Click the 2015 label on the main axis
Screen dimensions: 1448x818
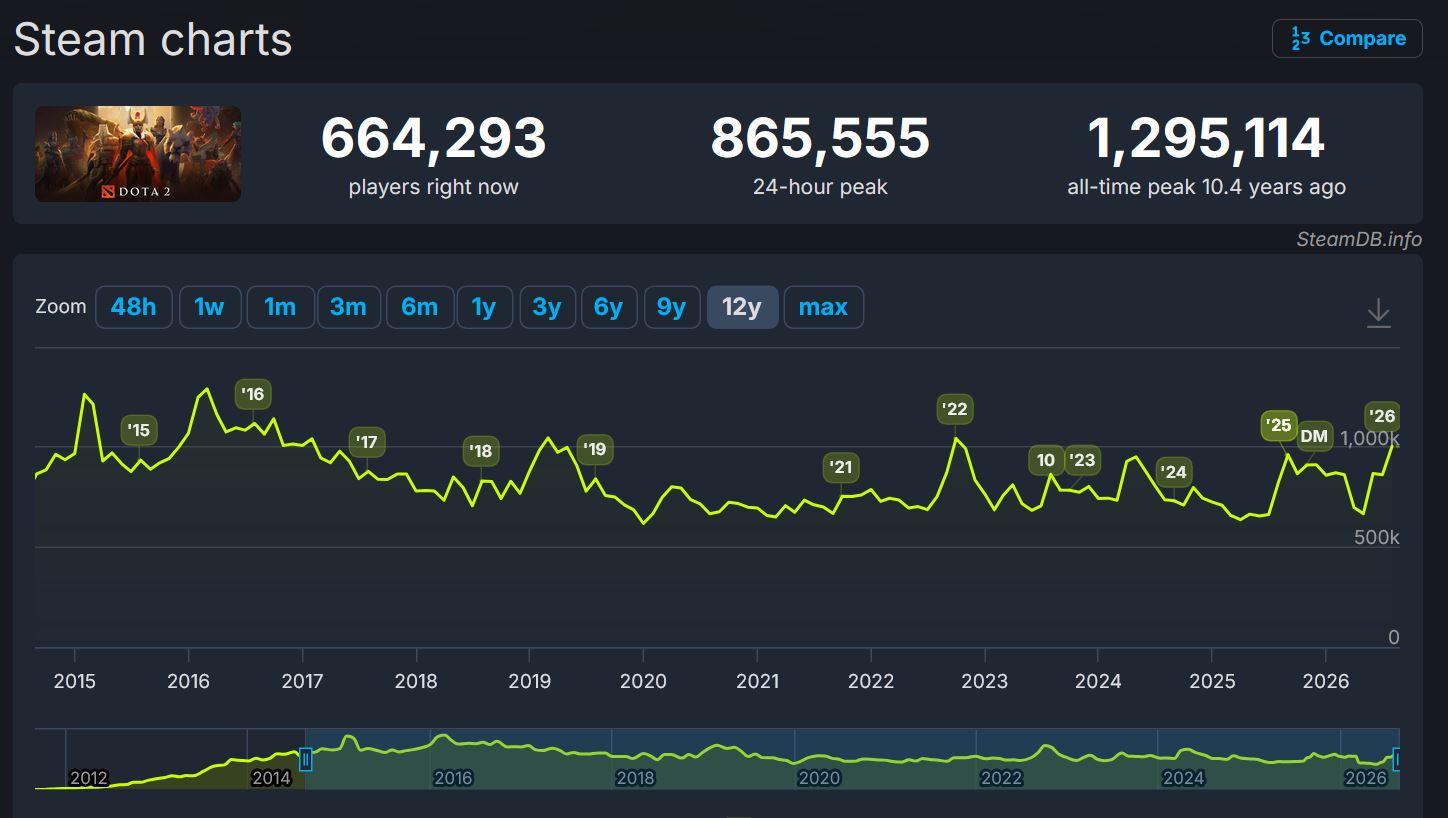pyautogui.click(x=74, y=681)
